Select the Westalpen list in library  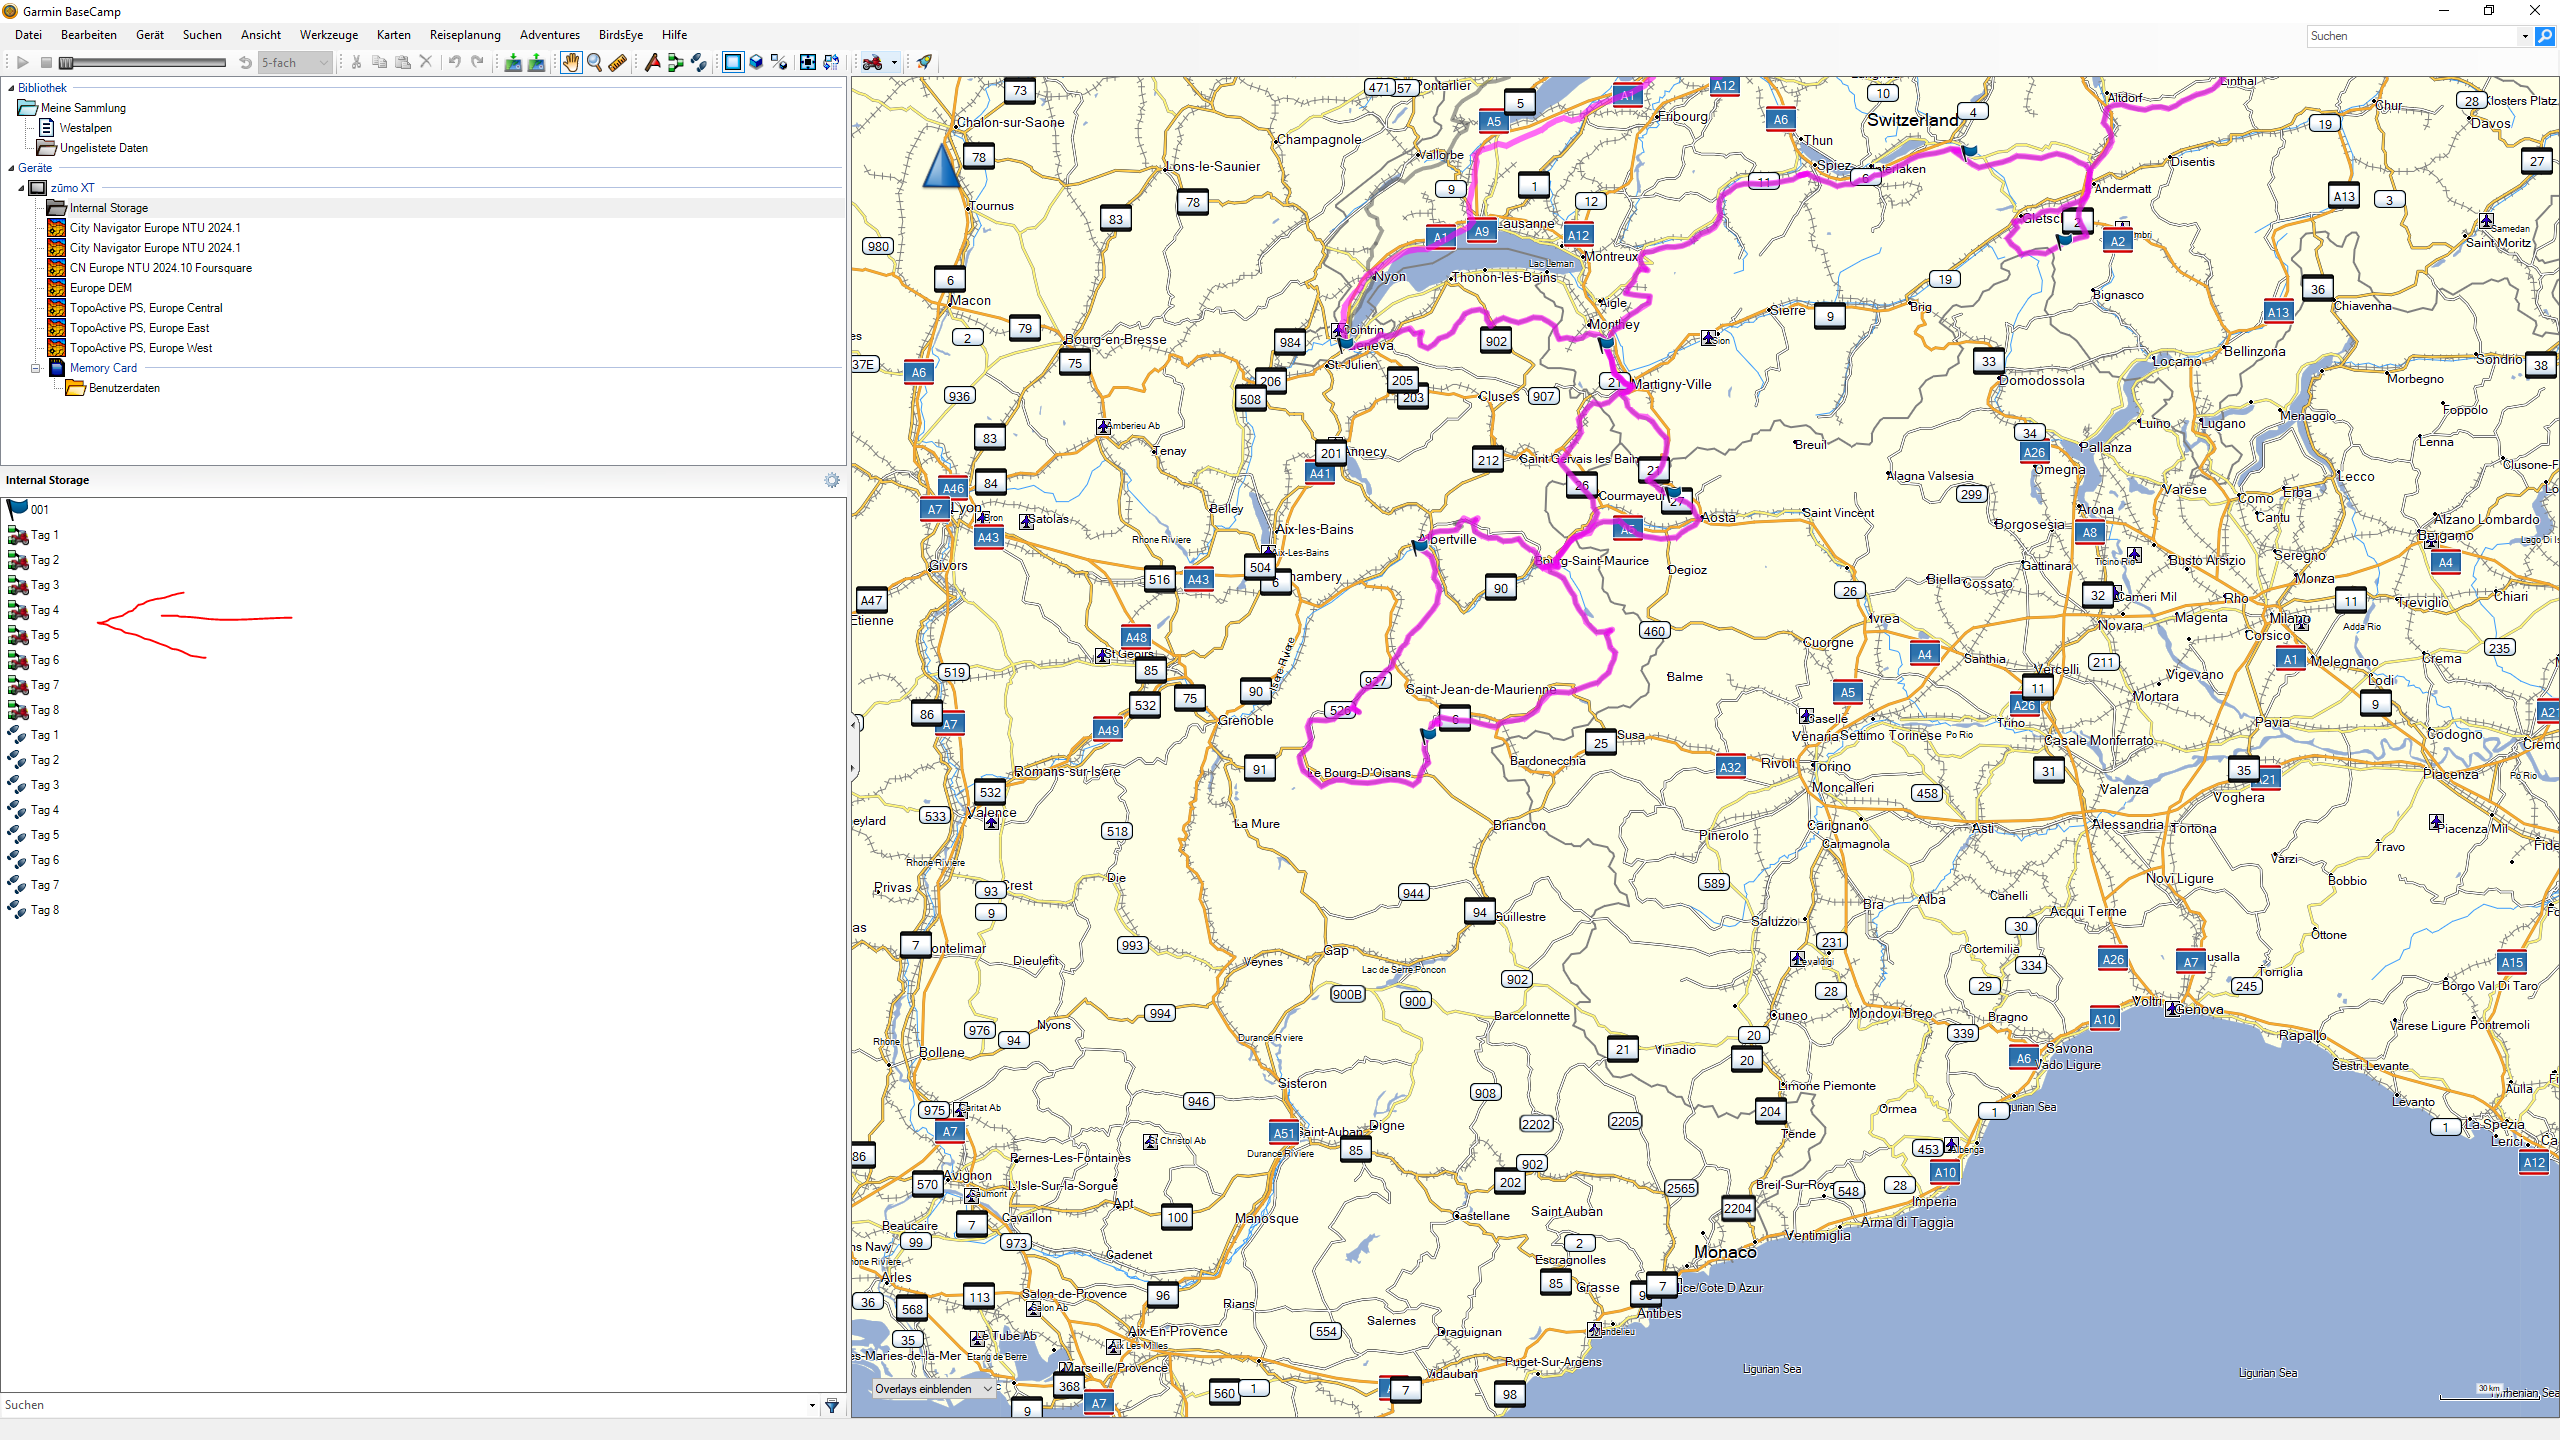tap(86, 128)
